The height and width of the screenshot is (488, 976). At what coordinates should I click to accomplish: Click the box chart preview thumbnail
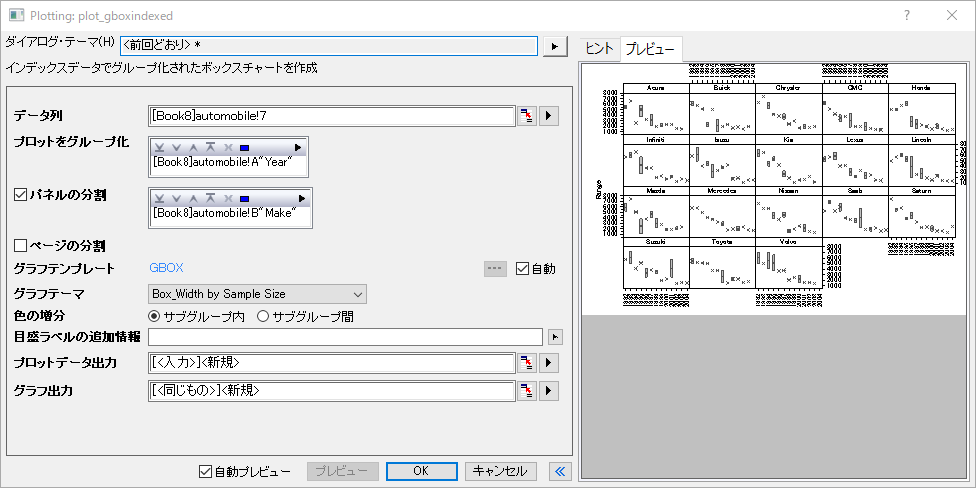click(774, 188)
